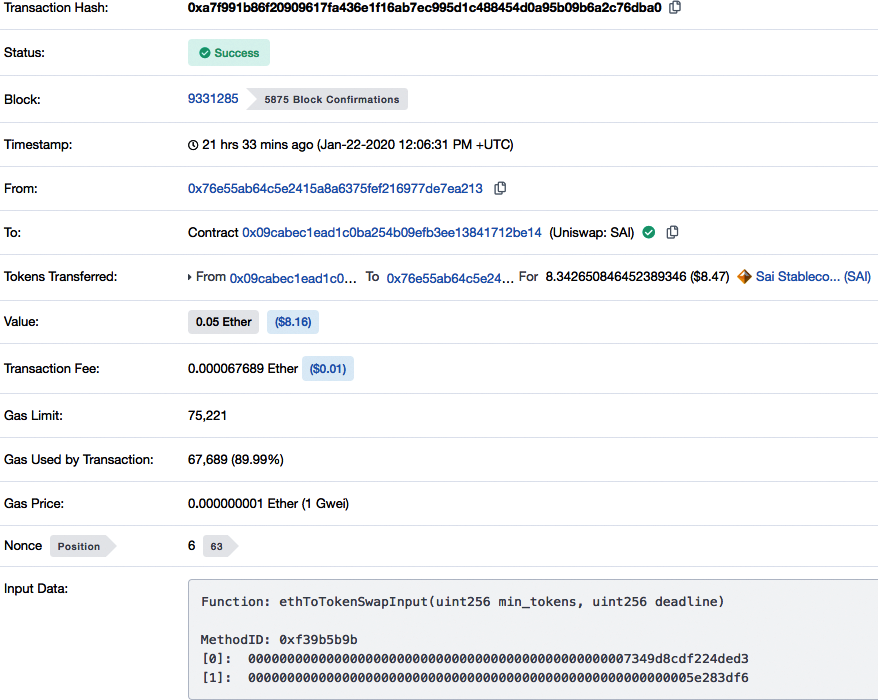Copy the To contract address icon
Screen dimensions: 878x700
[672, 232]
